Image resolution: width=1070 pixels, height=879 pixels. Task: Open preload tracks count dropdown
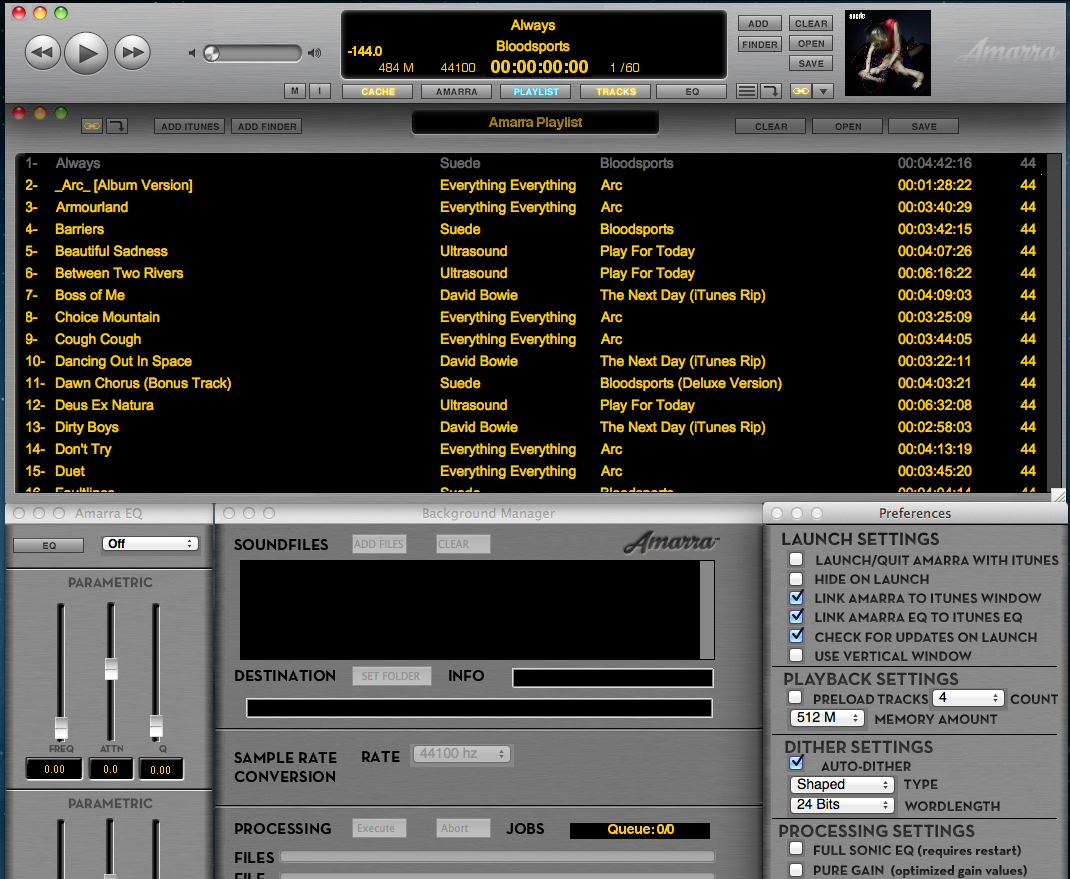point(968,697)
